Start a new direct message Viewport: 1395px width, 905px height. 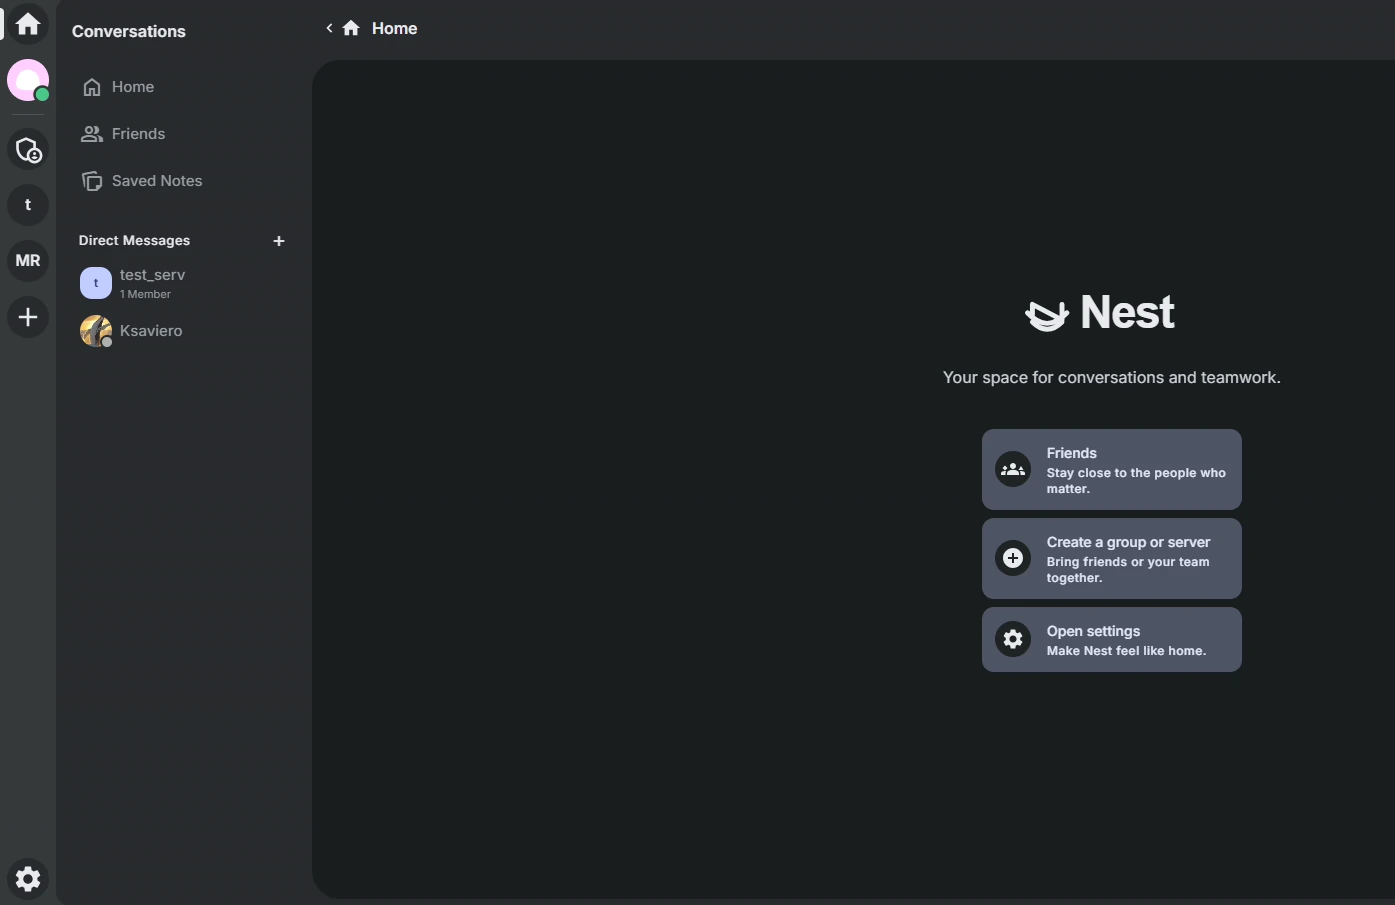point(279,241)
